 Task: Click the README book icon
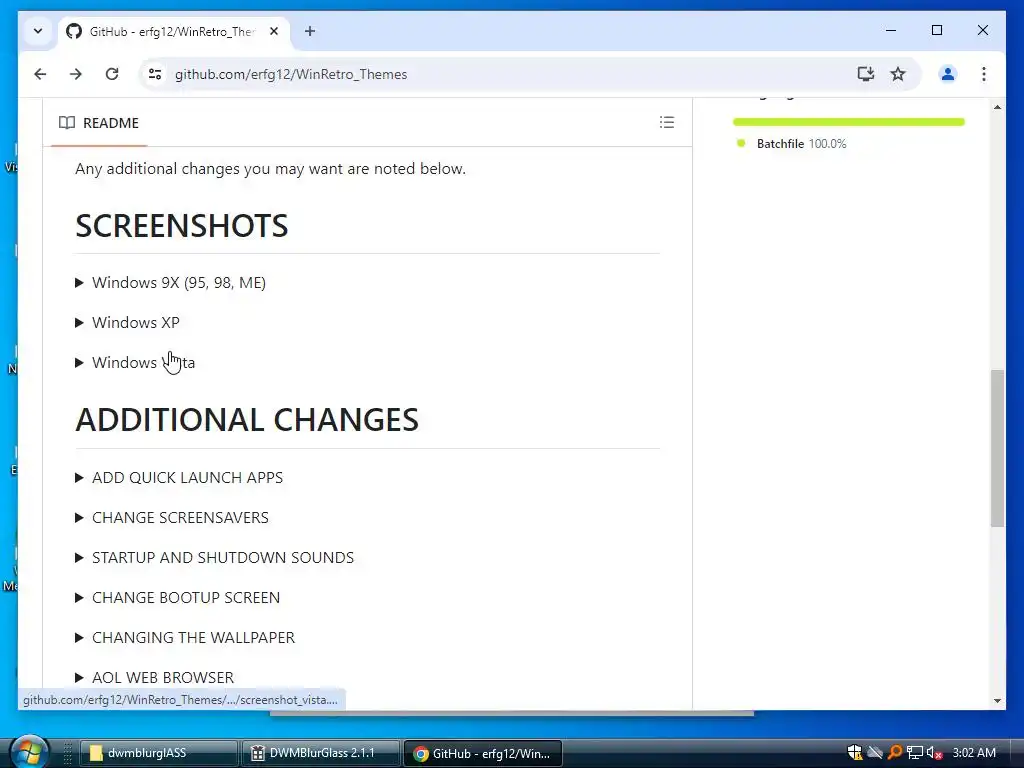click(67, 123)
